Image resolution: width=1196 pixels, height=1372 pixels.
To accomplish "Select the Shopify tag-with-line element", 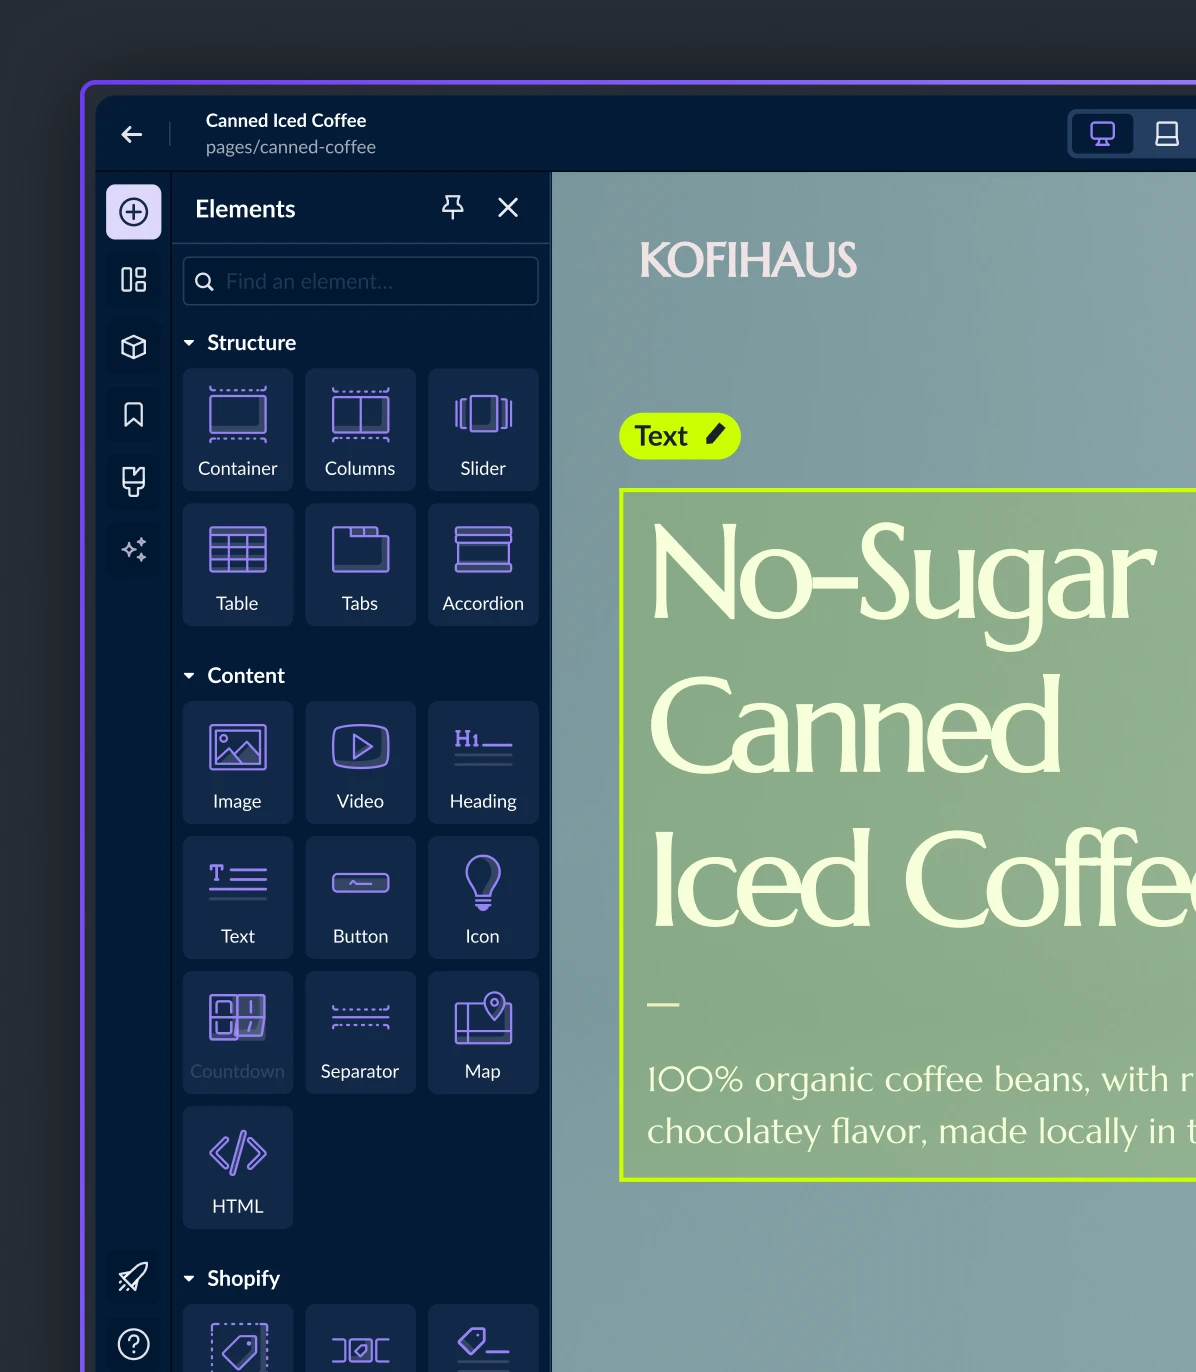I will point(483,1339).
